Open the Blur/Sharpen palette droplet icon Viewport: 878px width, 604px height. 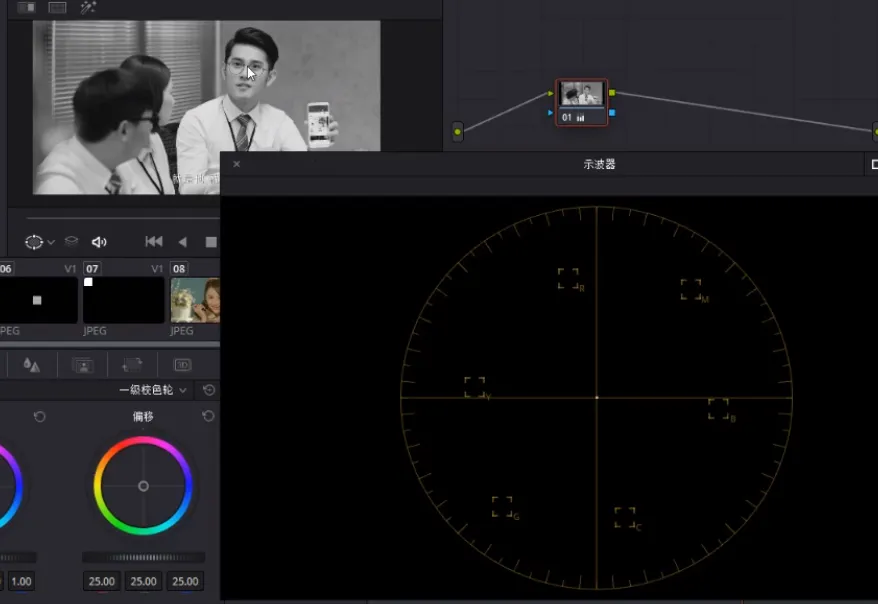(31, 365)
